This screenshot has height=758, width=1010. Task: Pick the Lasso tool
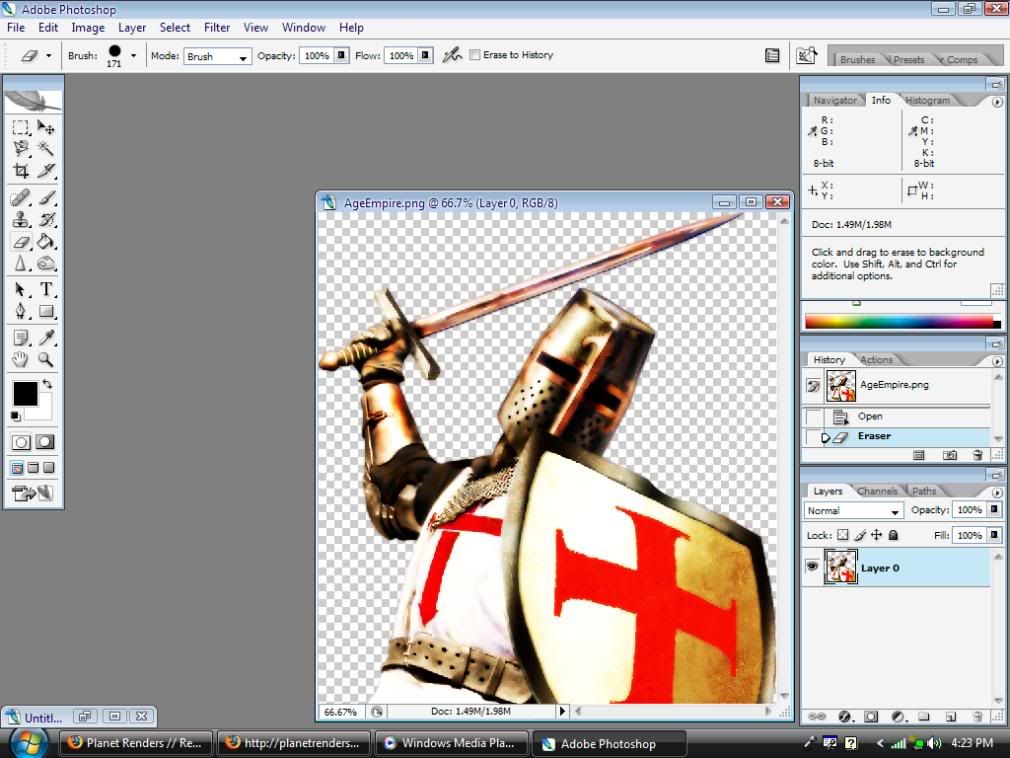coord(21,149)
